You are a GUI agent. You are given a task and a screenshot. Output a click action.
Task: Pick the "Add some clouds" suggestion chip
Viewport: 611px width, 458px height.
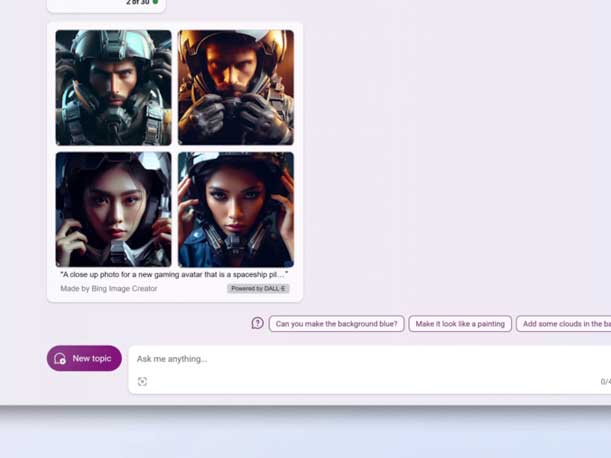tap(565, 324)
